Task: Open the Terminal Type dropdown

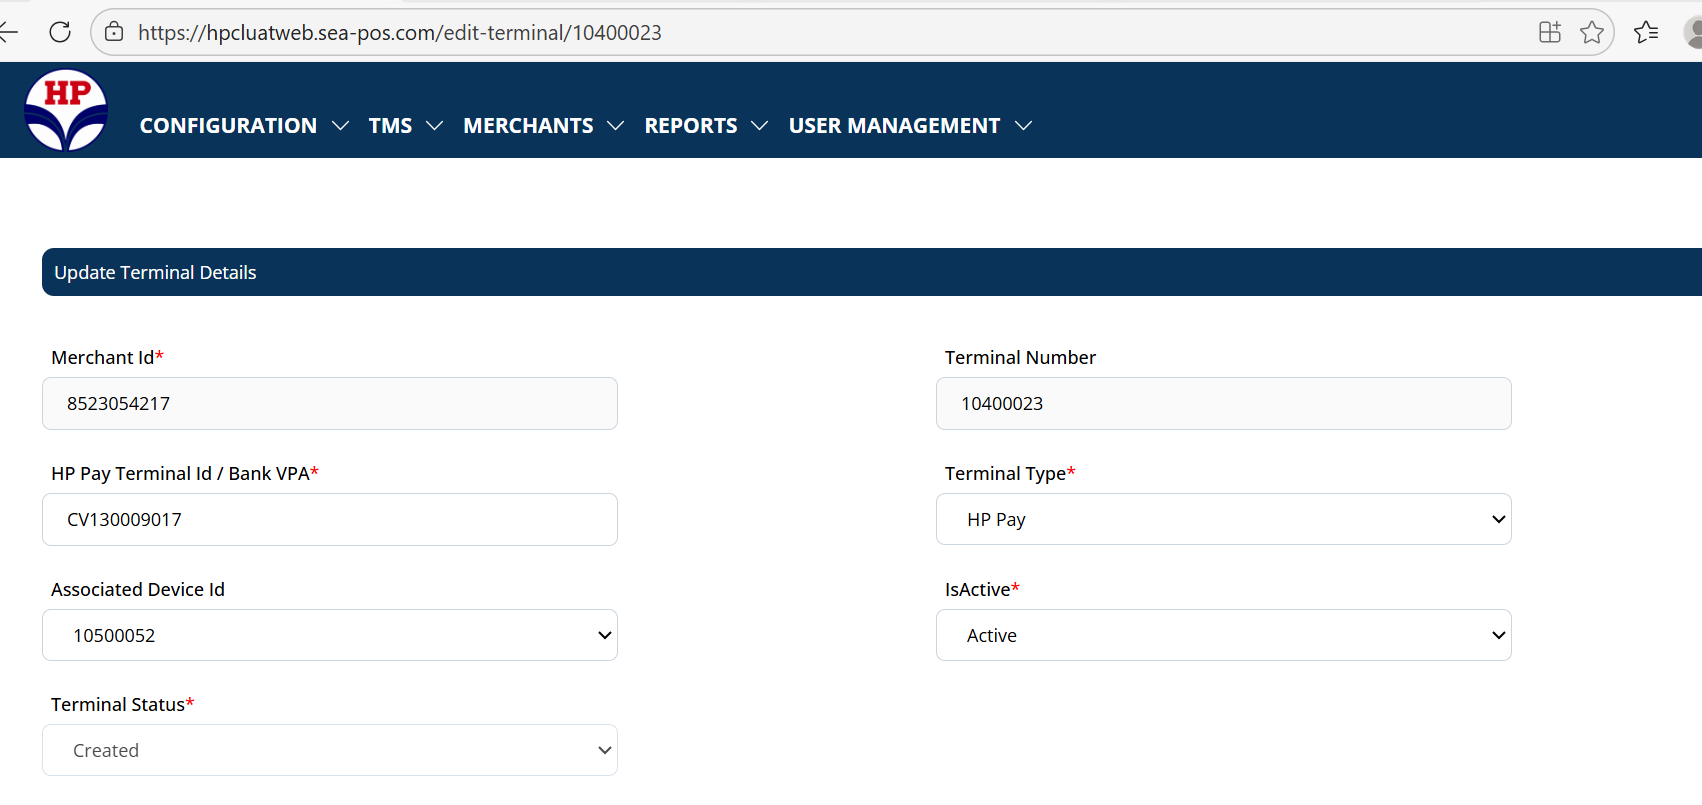Action: 1223,519
